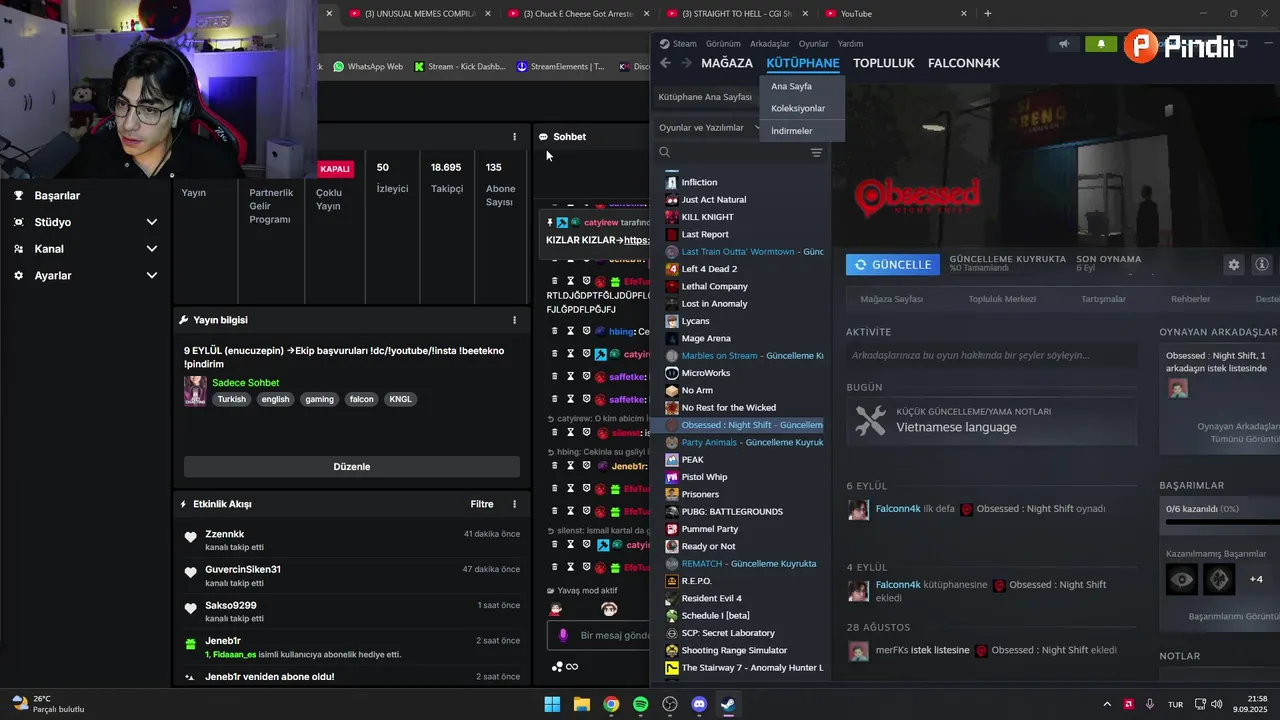Click the Steam forward navigation arrow
Viewport: 1280px width, 720px height.
[686, 63]
